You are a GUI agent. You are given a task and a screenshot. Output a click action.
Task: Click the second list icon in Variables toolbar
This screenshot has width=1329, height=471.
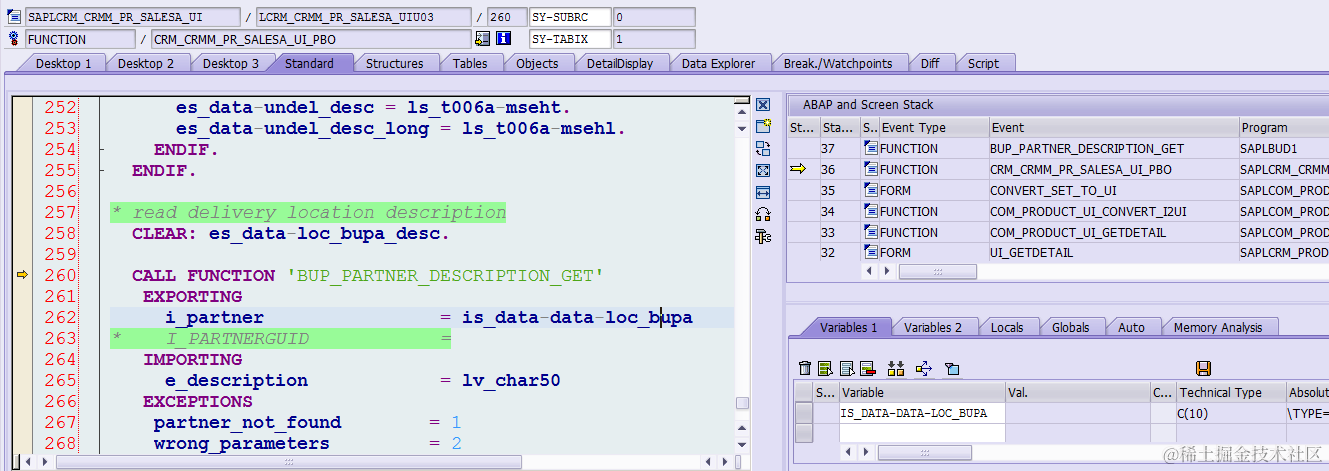(x=846, y=369)
